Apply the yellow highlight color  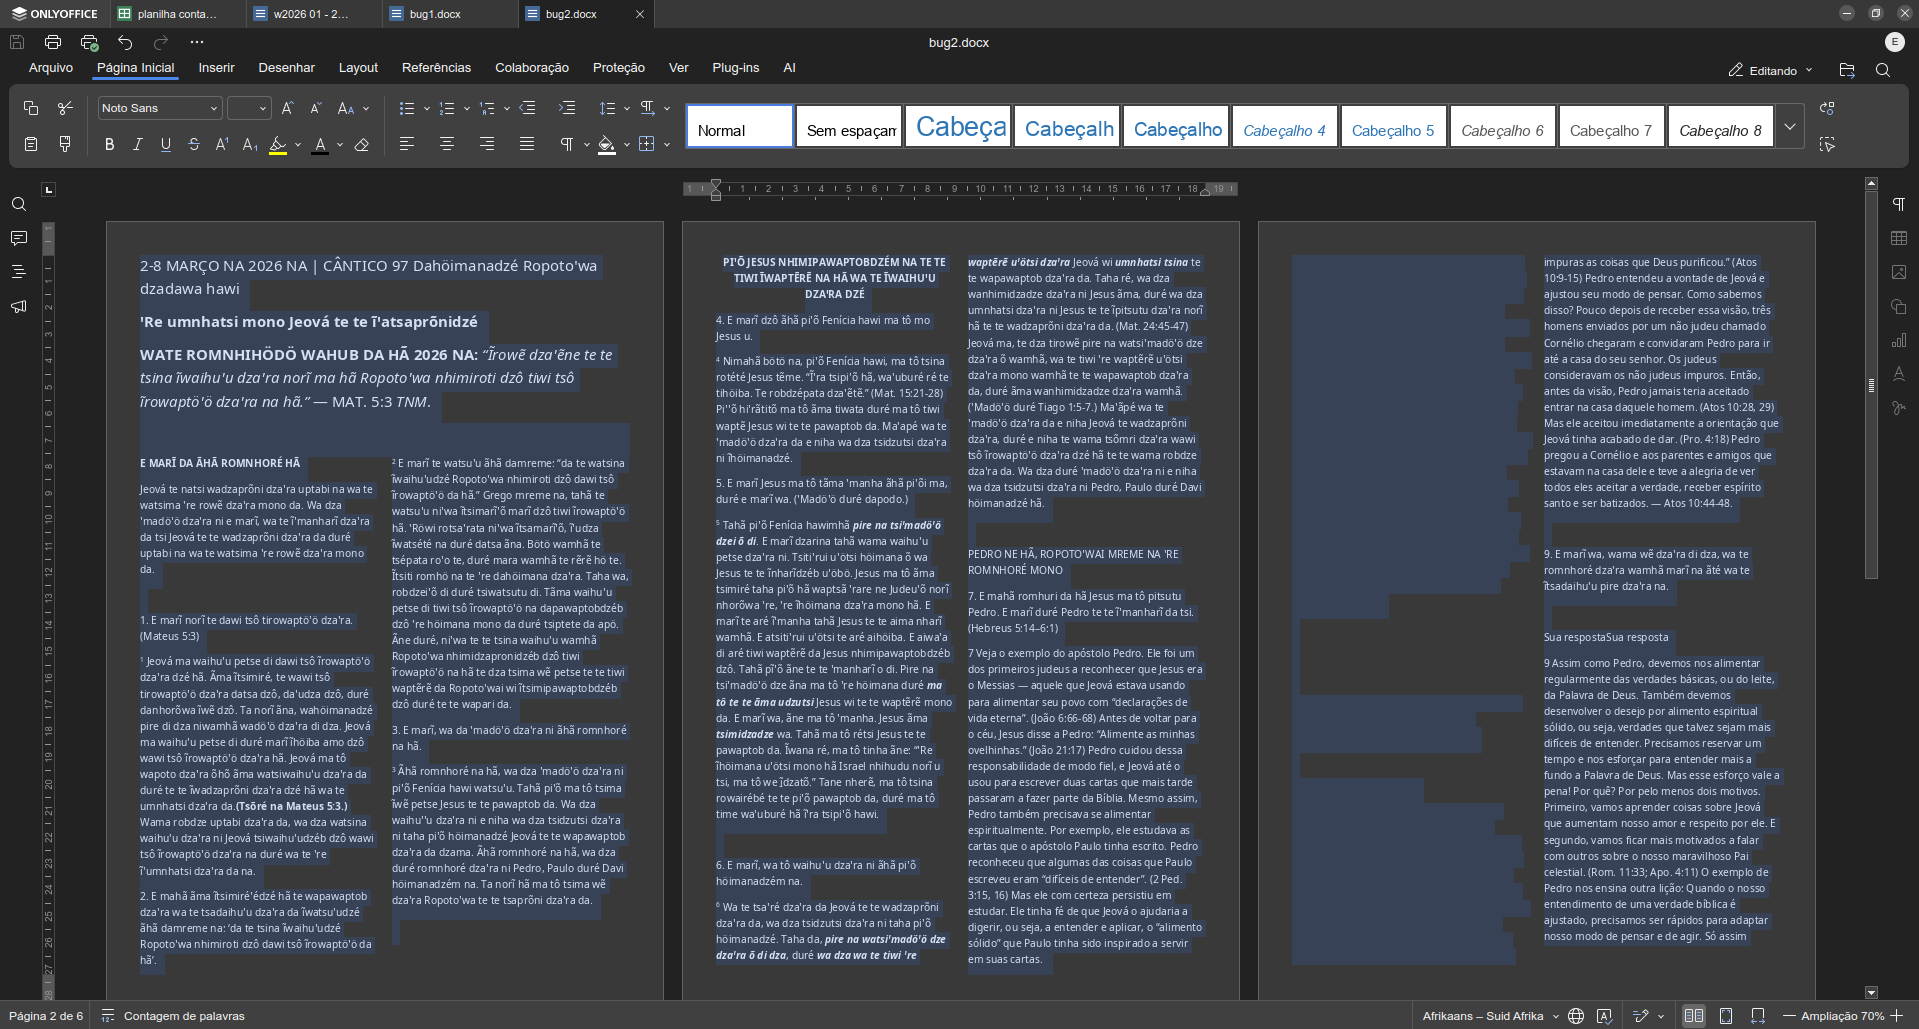pyautogui.click(x=278, y=145)
